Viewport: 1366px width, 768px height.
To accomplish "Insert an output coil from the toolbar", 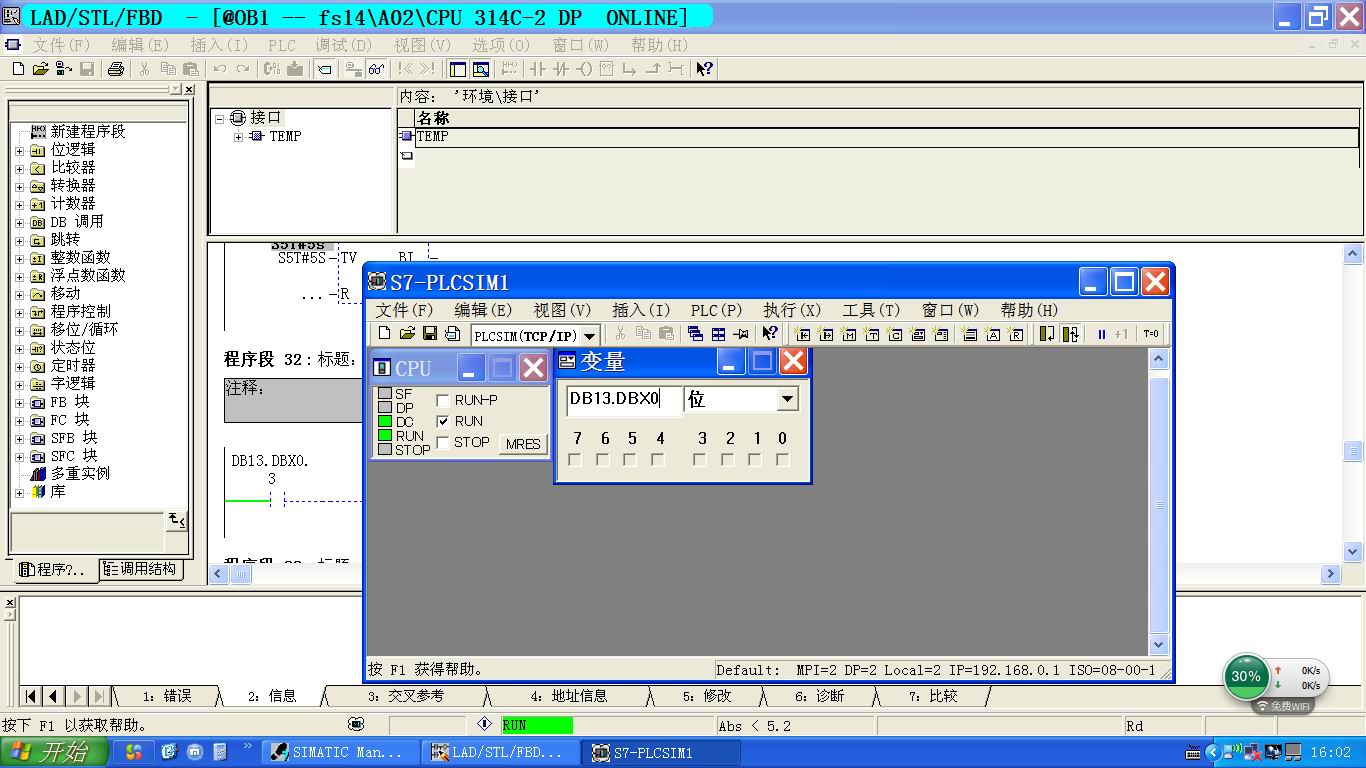I will pos(585,69).
